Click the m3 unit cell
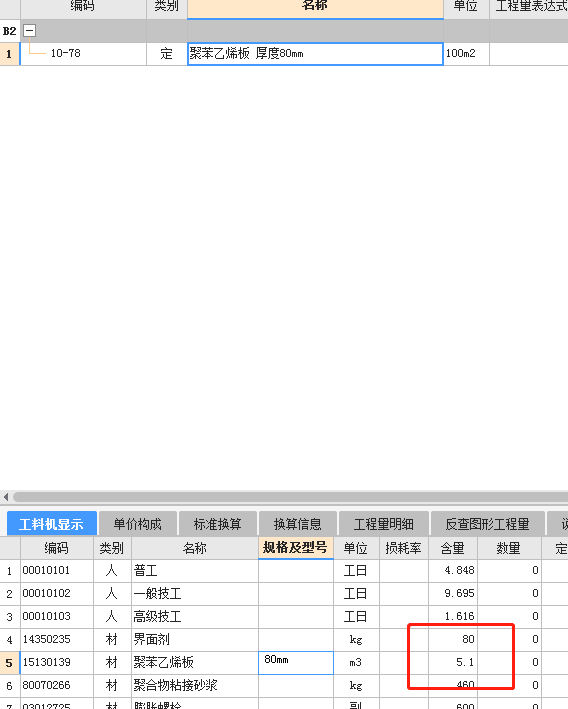Viewport: 568px width, 709px height. coord(356,663)
